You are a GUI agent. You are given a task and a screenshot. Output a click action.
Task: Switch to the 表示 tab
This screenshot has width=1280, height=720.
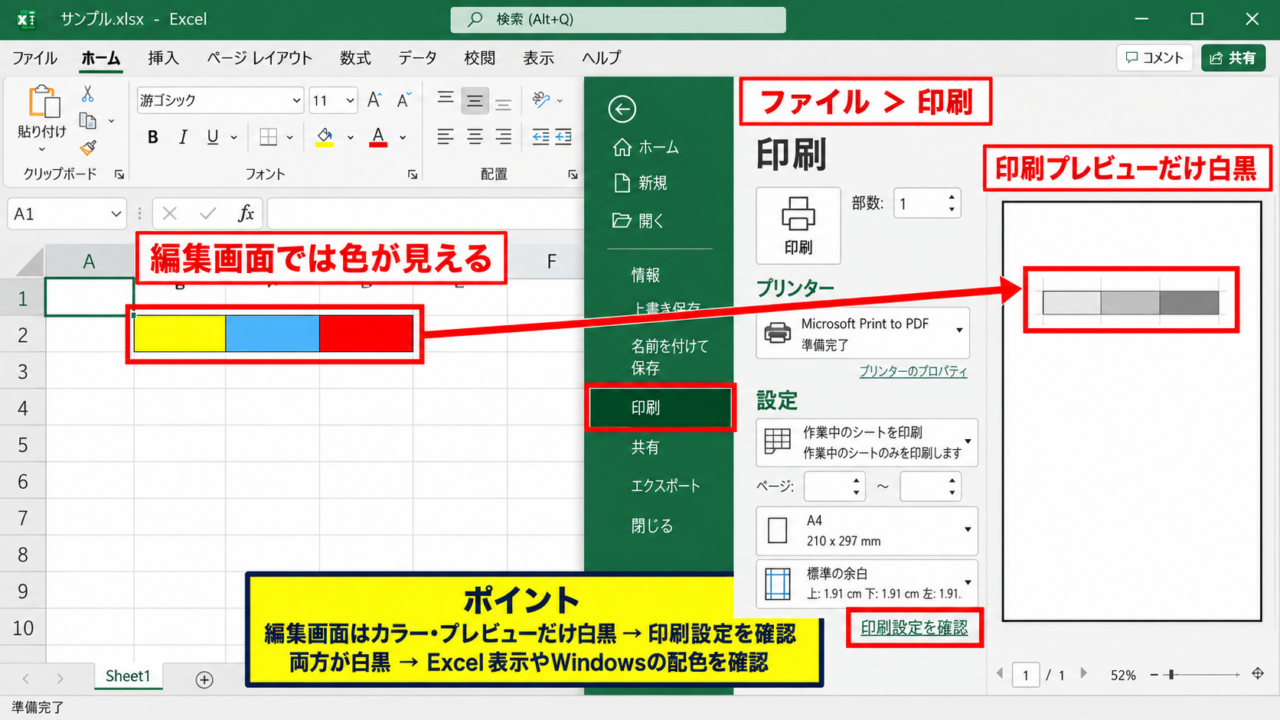click(x=538, y=58)
